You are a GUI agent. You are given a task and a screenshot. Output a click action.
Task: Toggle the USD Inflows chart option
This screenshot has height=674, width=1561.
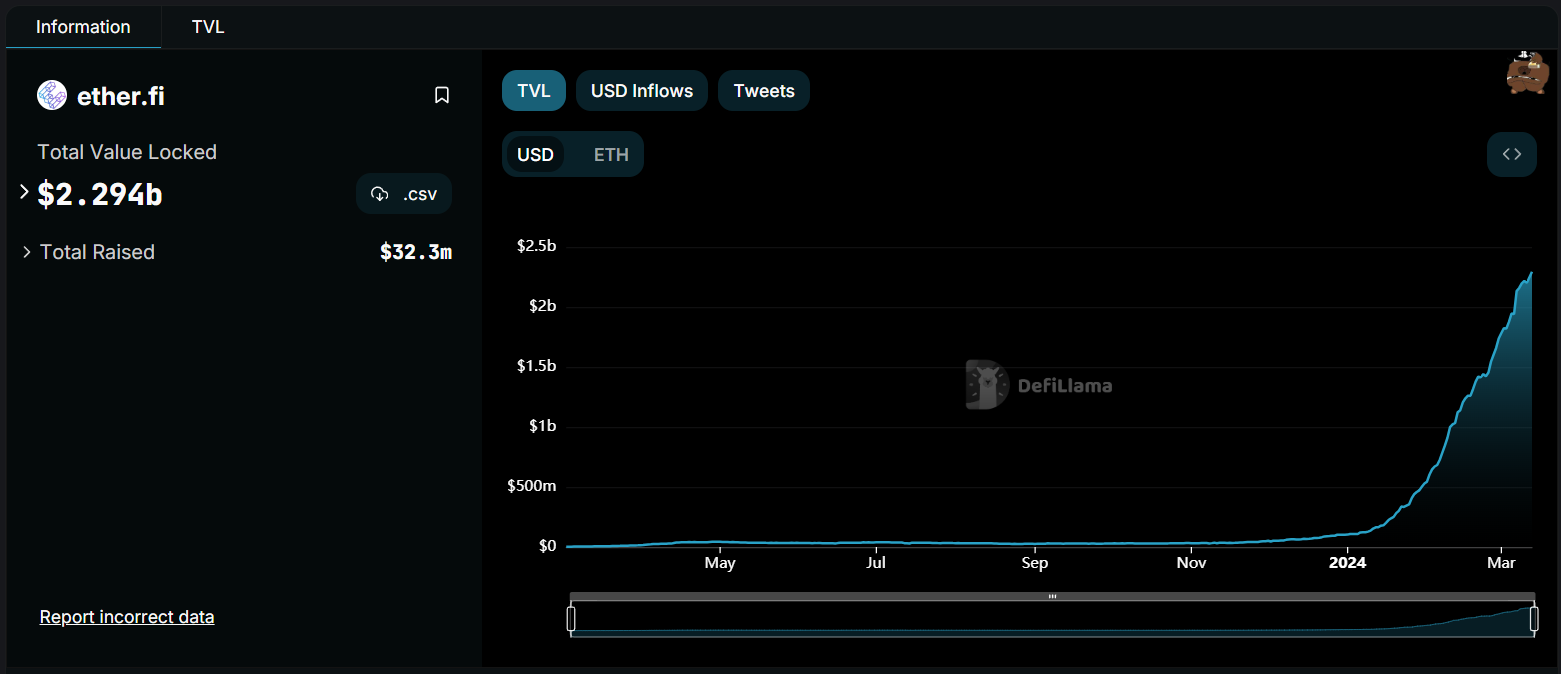click(642, 91)
